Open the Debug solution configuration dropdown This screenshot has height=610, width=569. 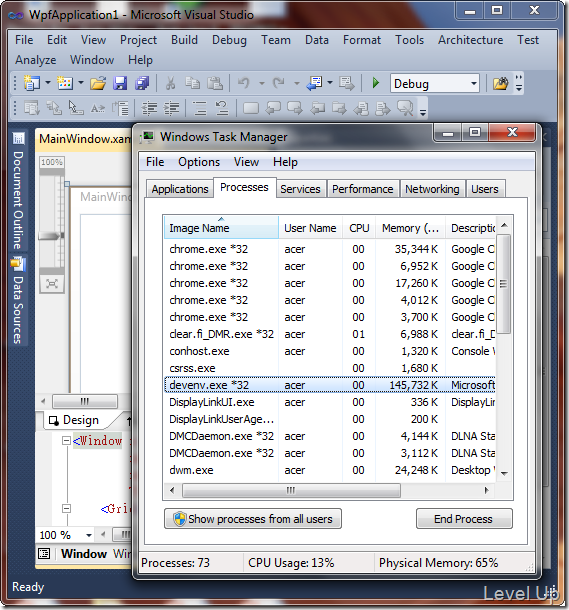click(435, 83)
